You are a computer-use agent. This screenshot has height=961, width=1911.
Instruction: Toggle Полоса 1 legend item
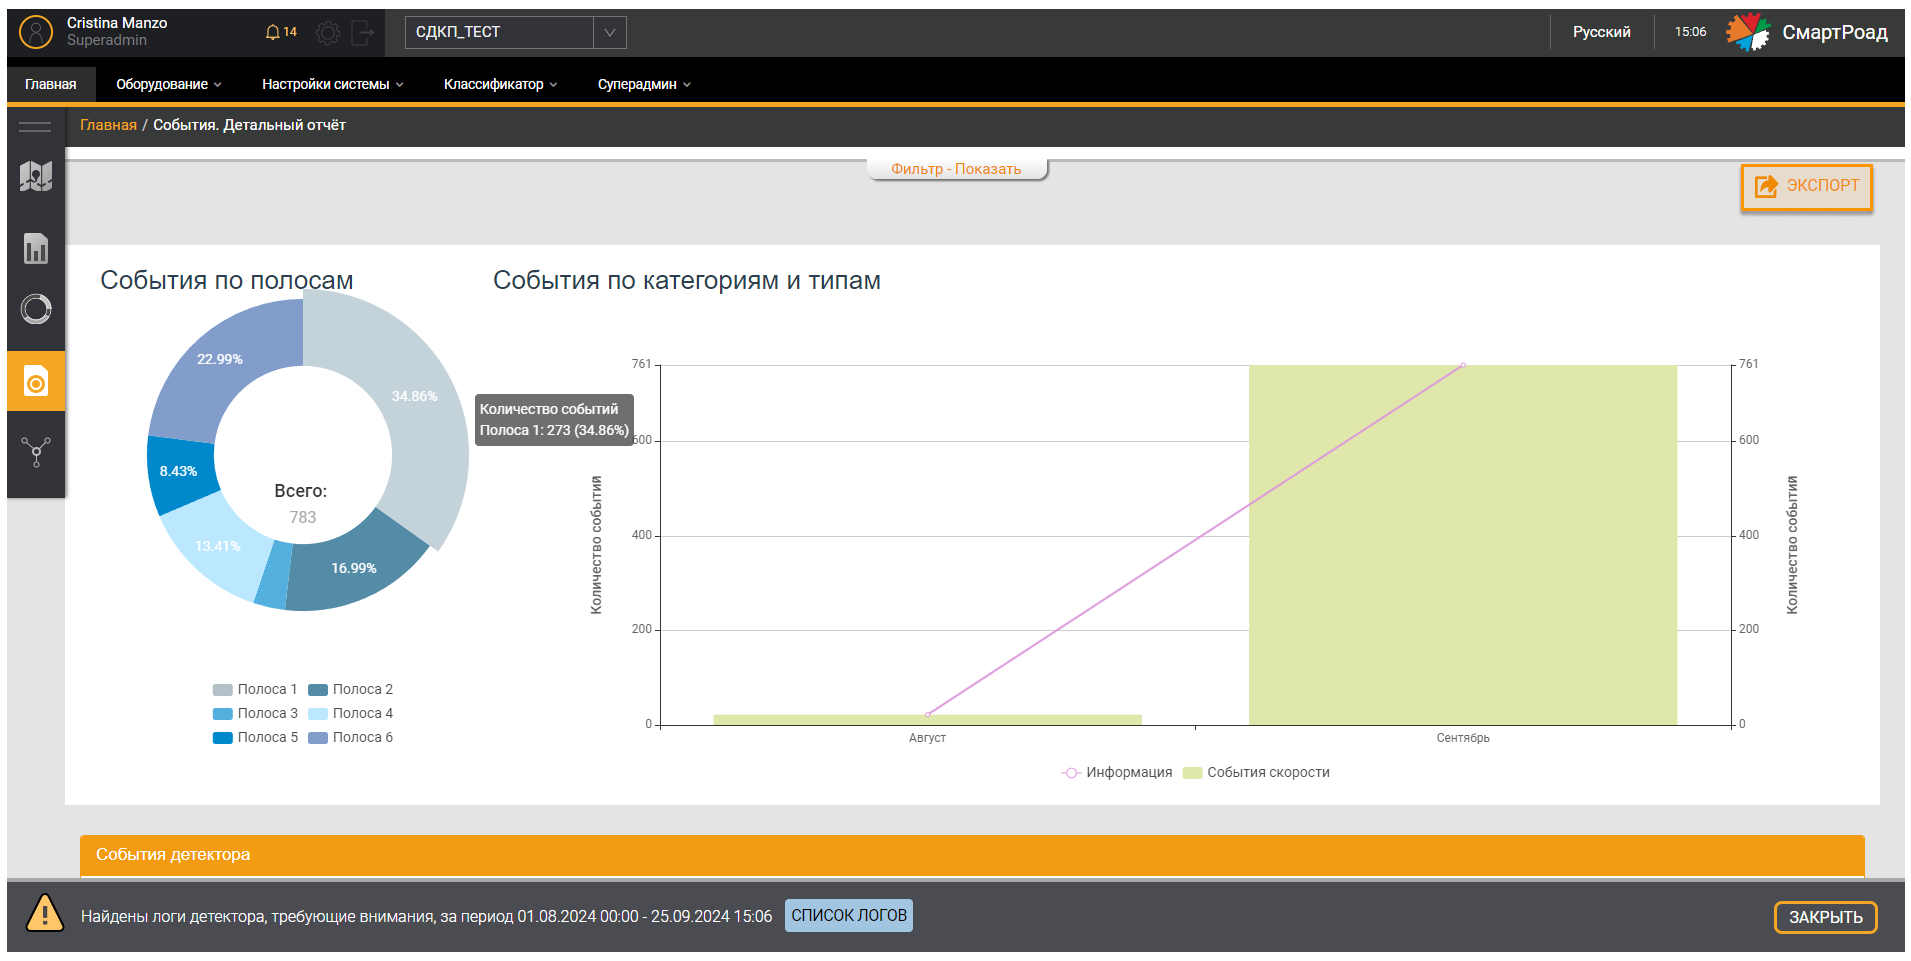[255, 689]
